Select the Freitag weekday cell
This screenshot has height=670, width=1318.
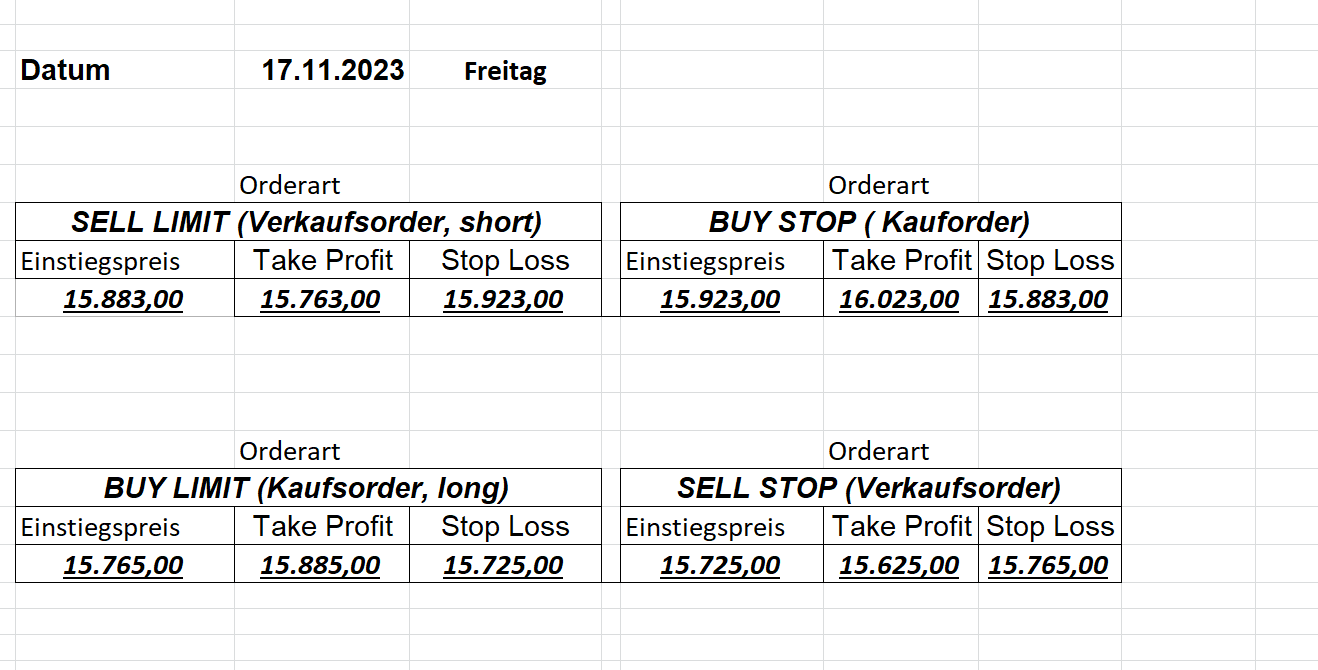pyautogui.click(x=505, y=71)
